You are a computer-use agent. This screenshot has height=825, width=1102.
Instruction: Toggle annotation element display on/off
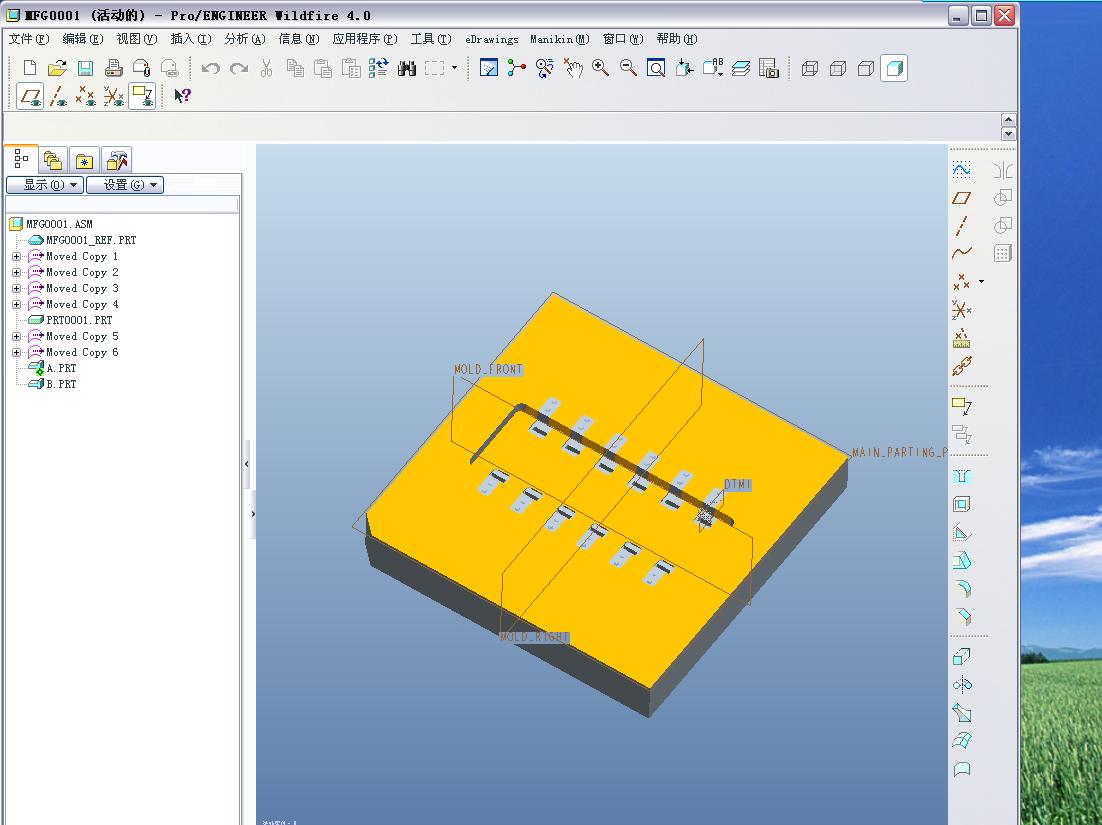pyautogui.click(x=142, y=96)
